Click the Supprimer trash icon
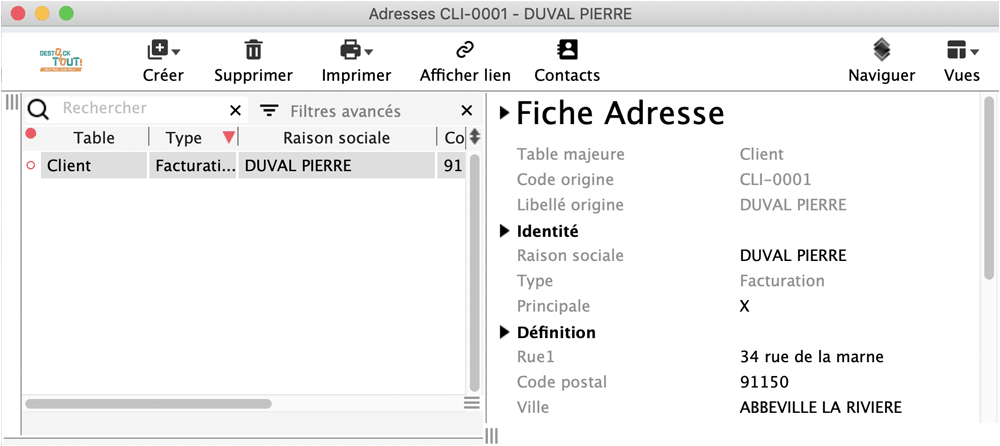The image size is (1000, 446). (x=253, y=50)
